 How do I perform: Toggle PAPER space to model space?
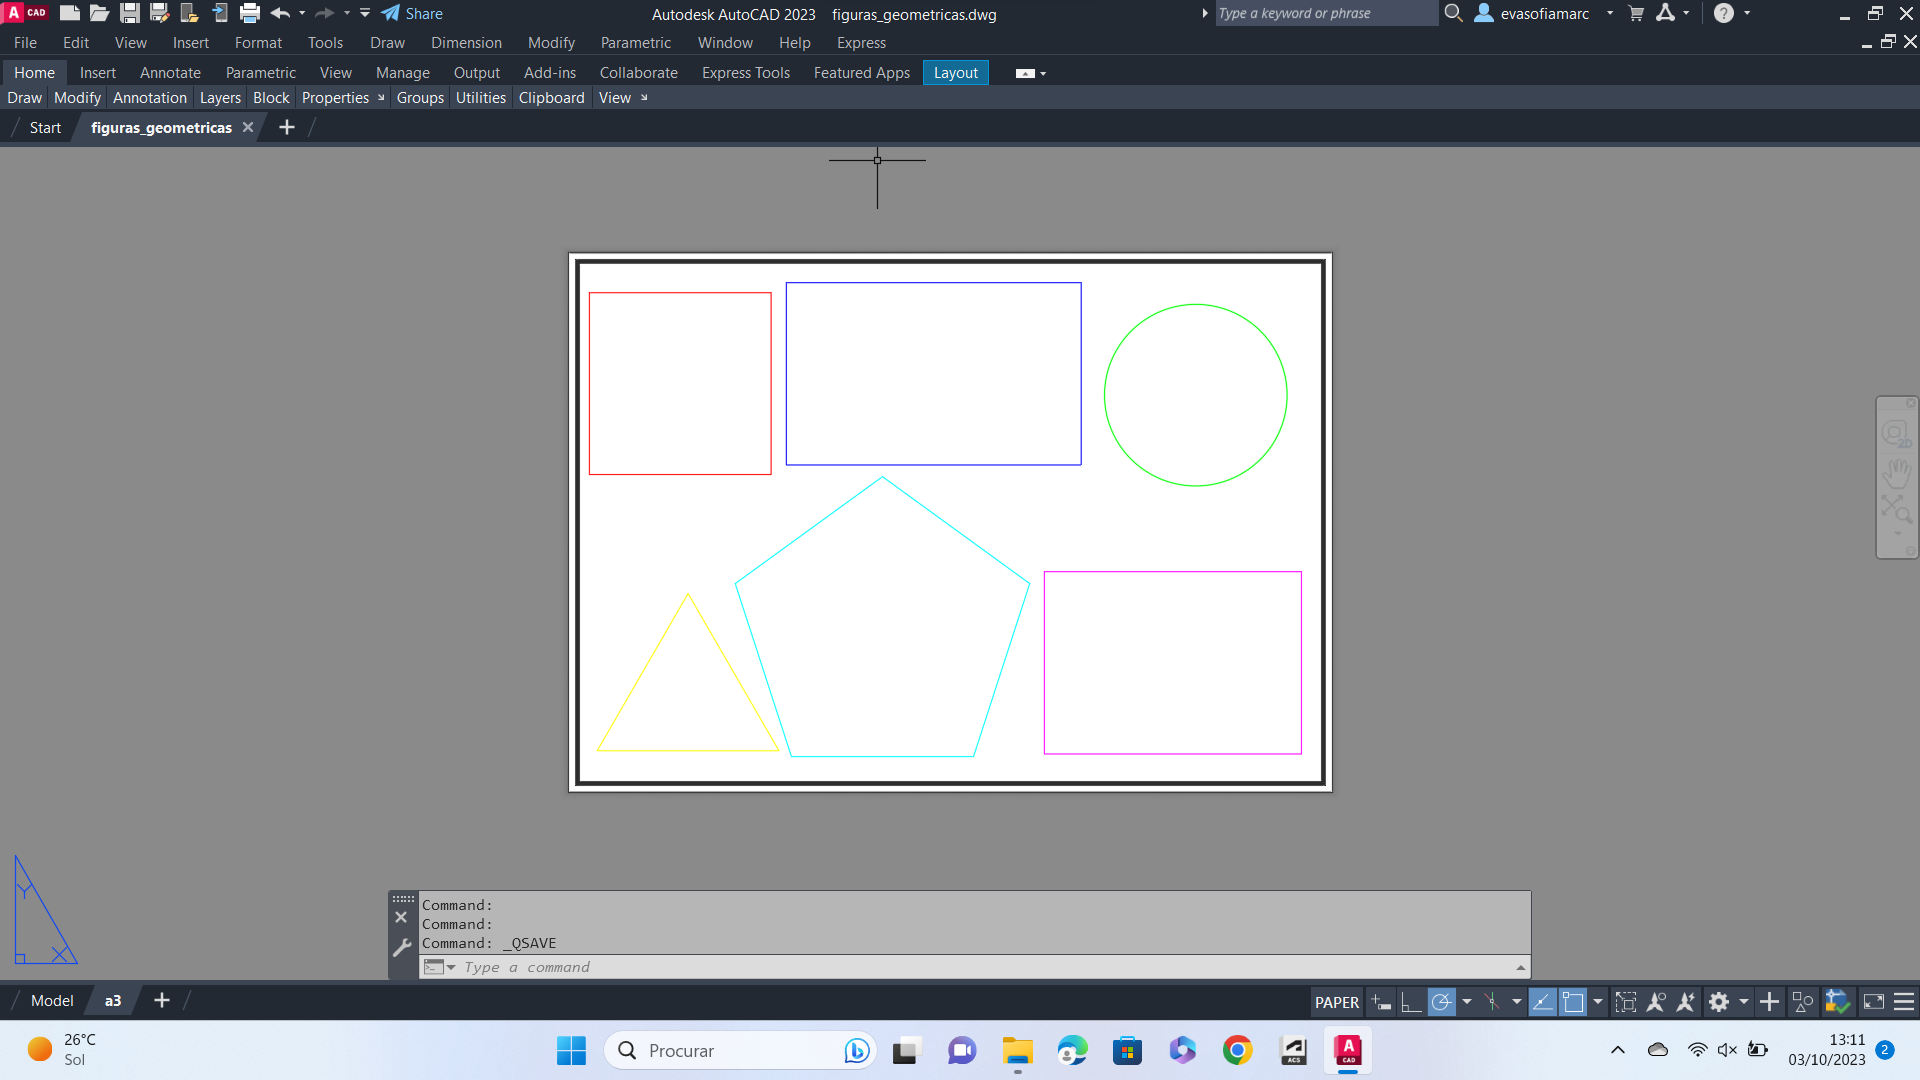click(1337, 1002)
